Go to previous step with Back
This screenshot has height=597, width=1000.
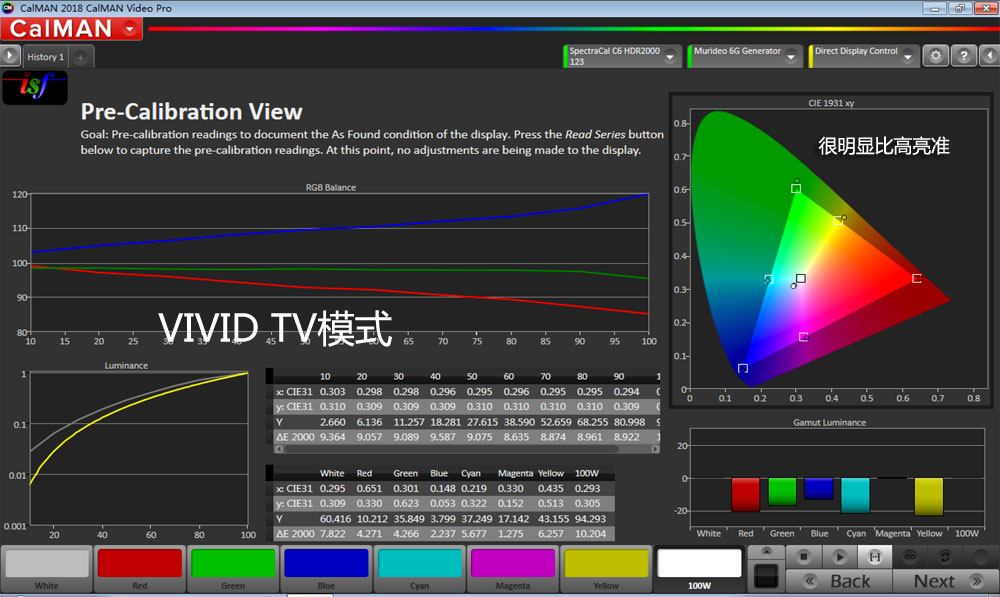pyautogui.click(x=839, y=581)
